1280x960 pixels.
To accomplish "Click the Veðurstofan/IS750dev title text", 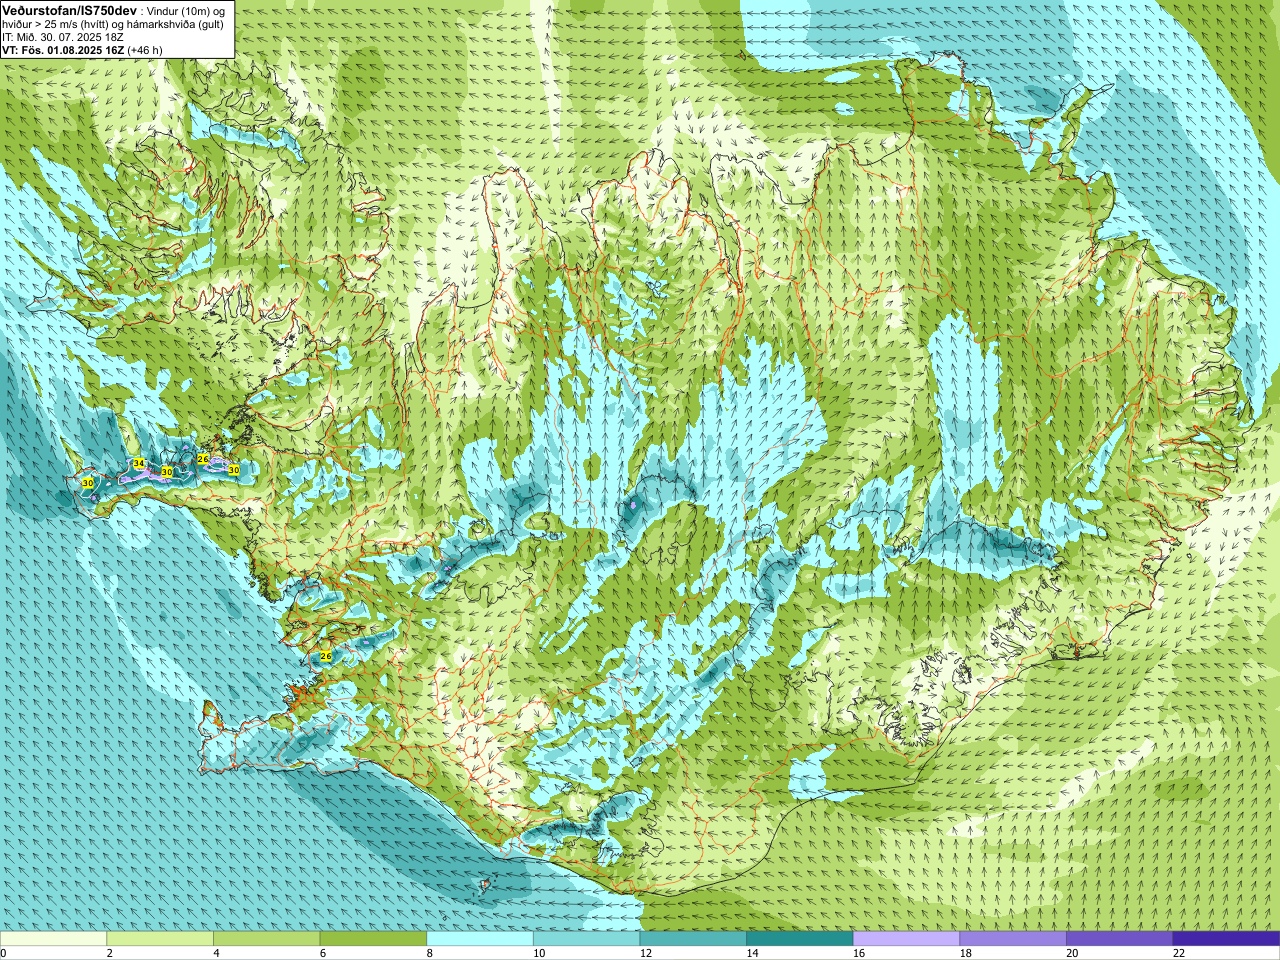I will (x=67, y=10).
